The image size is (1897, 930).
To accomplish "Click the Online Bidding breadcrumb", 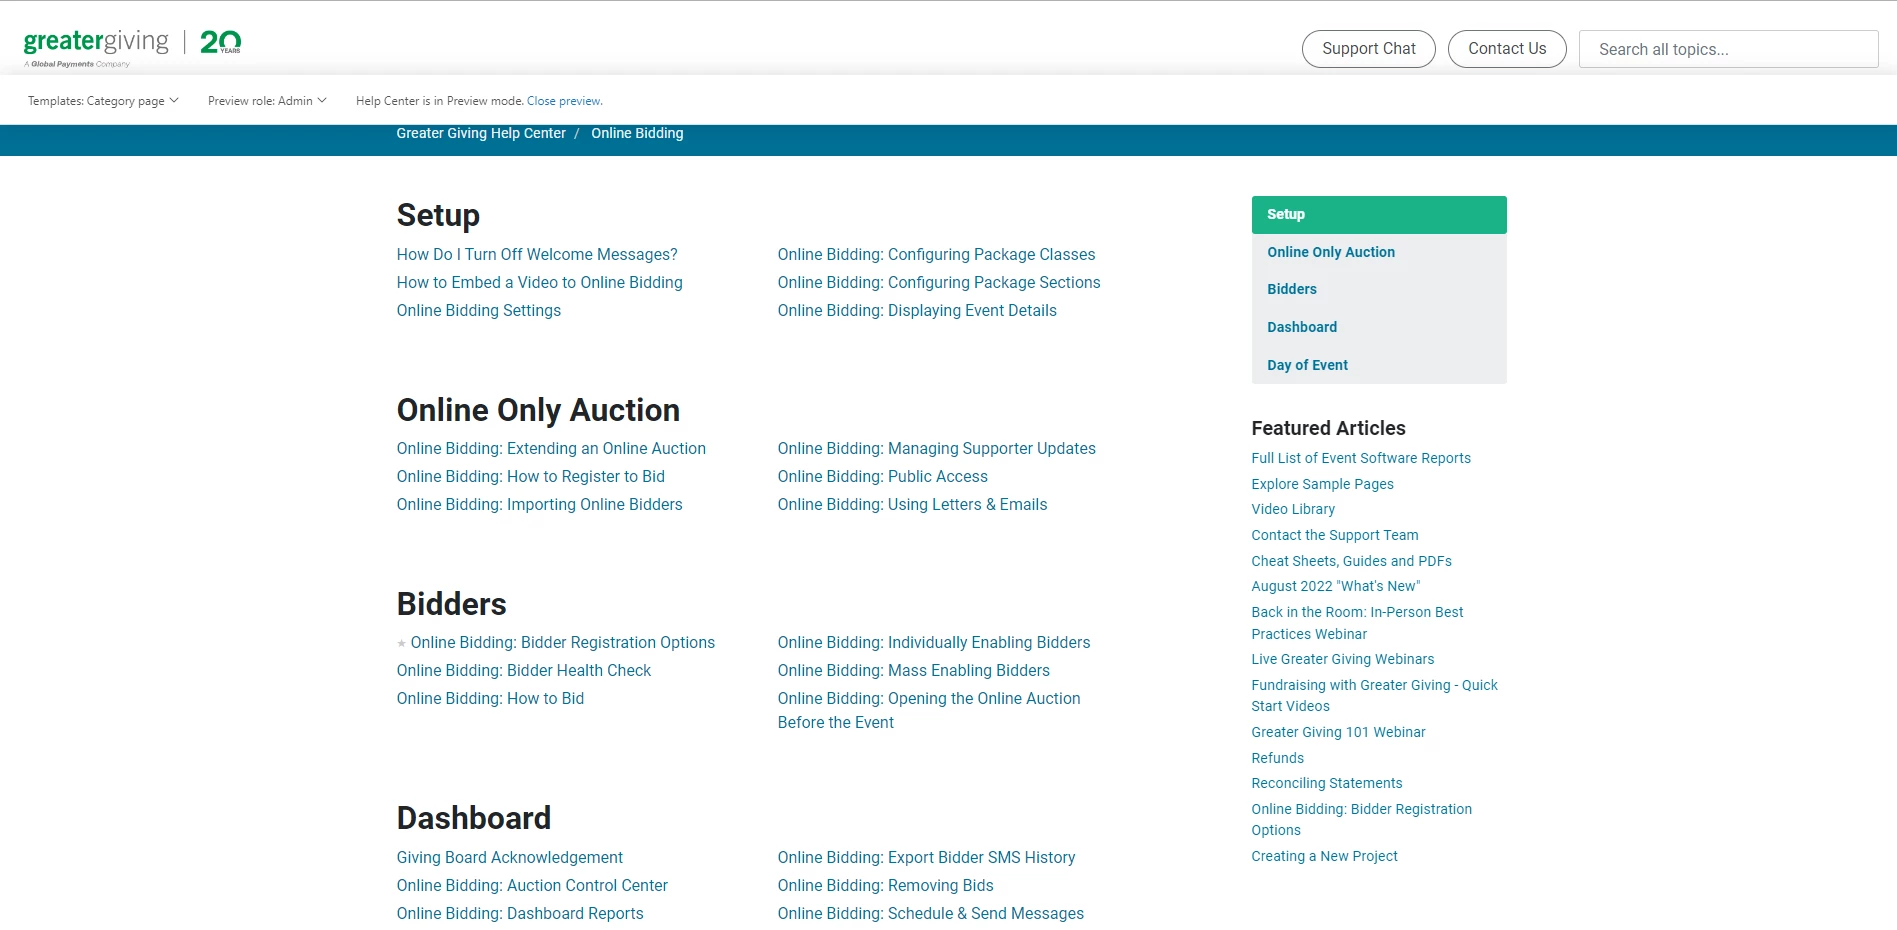I will point(637,133).
